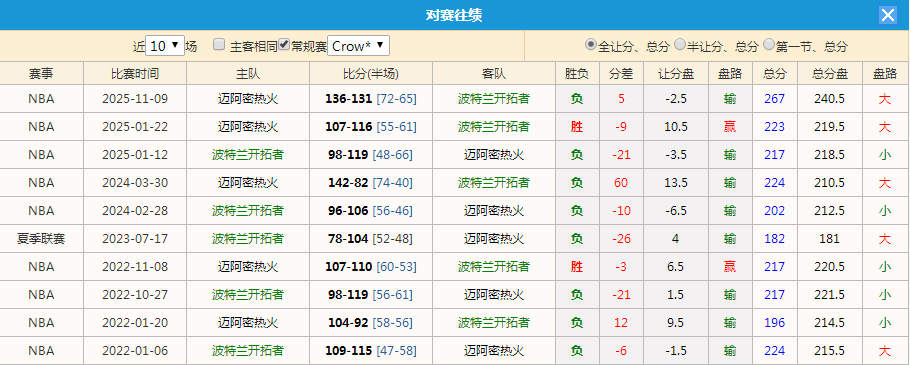Click the 比分(半场) column header

[371, 74]
